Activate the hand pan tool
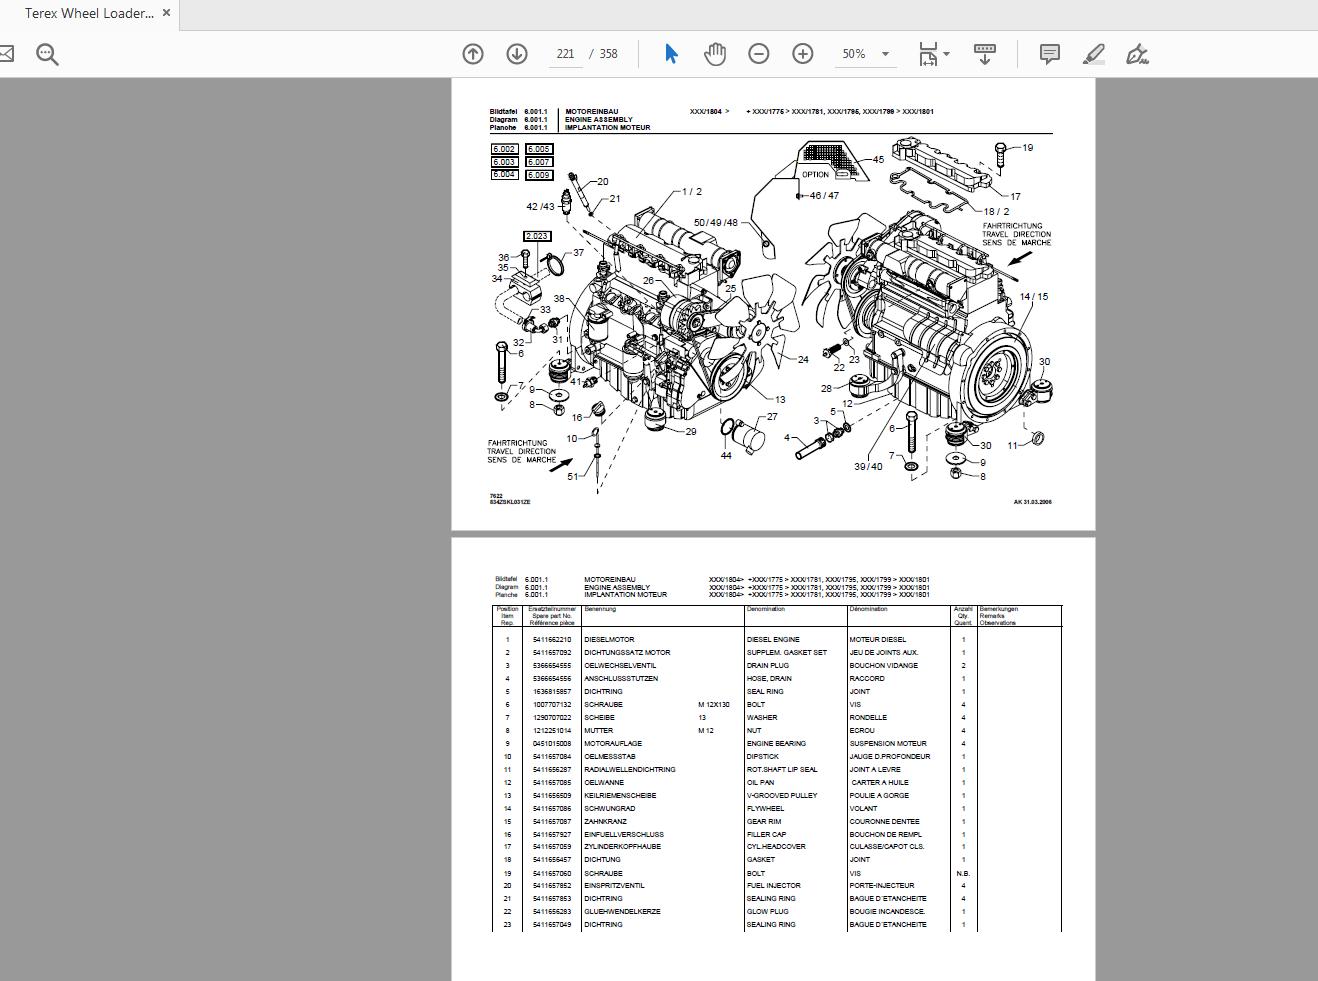The width and height of the screenshot is (1318, 981). [x=714, y=54]
